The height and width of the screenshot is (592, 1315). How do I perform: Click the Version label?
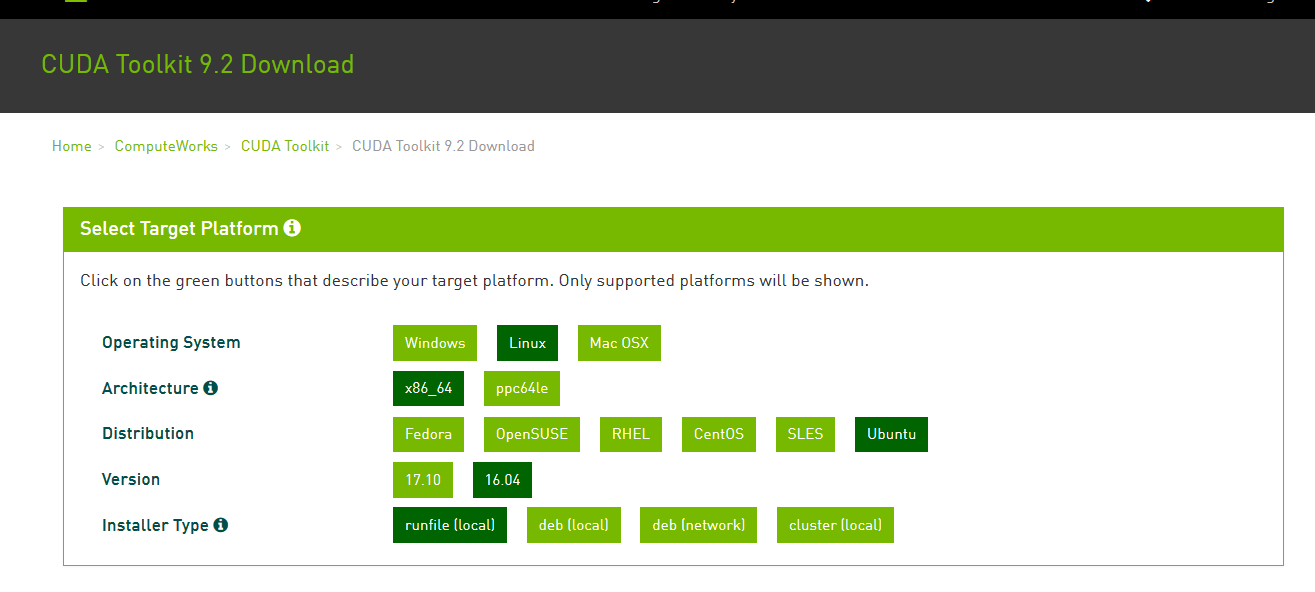131,480
